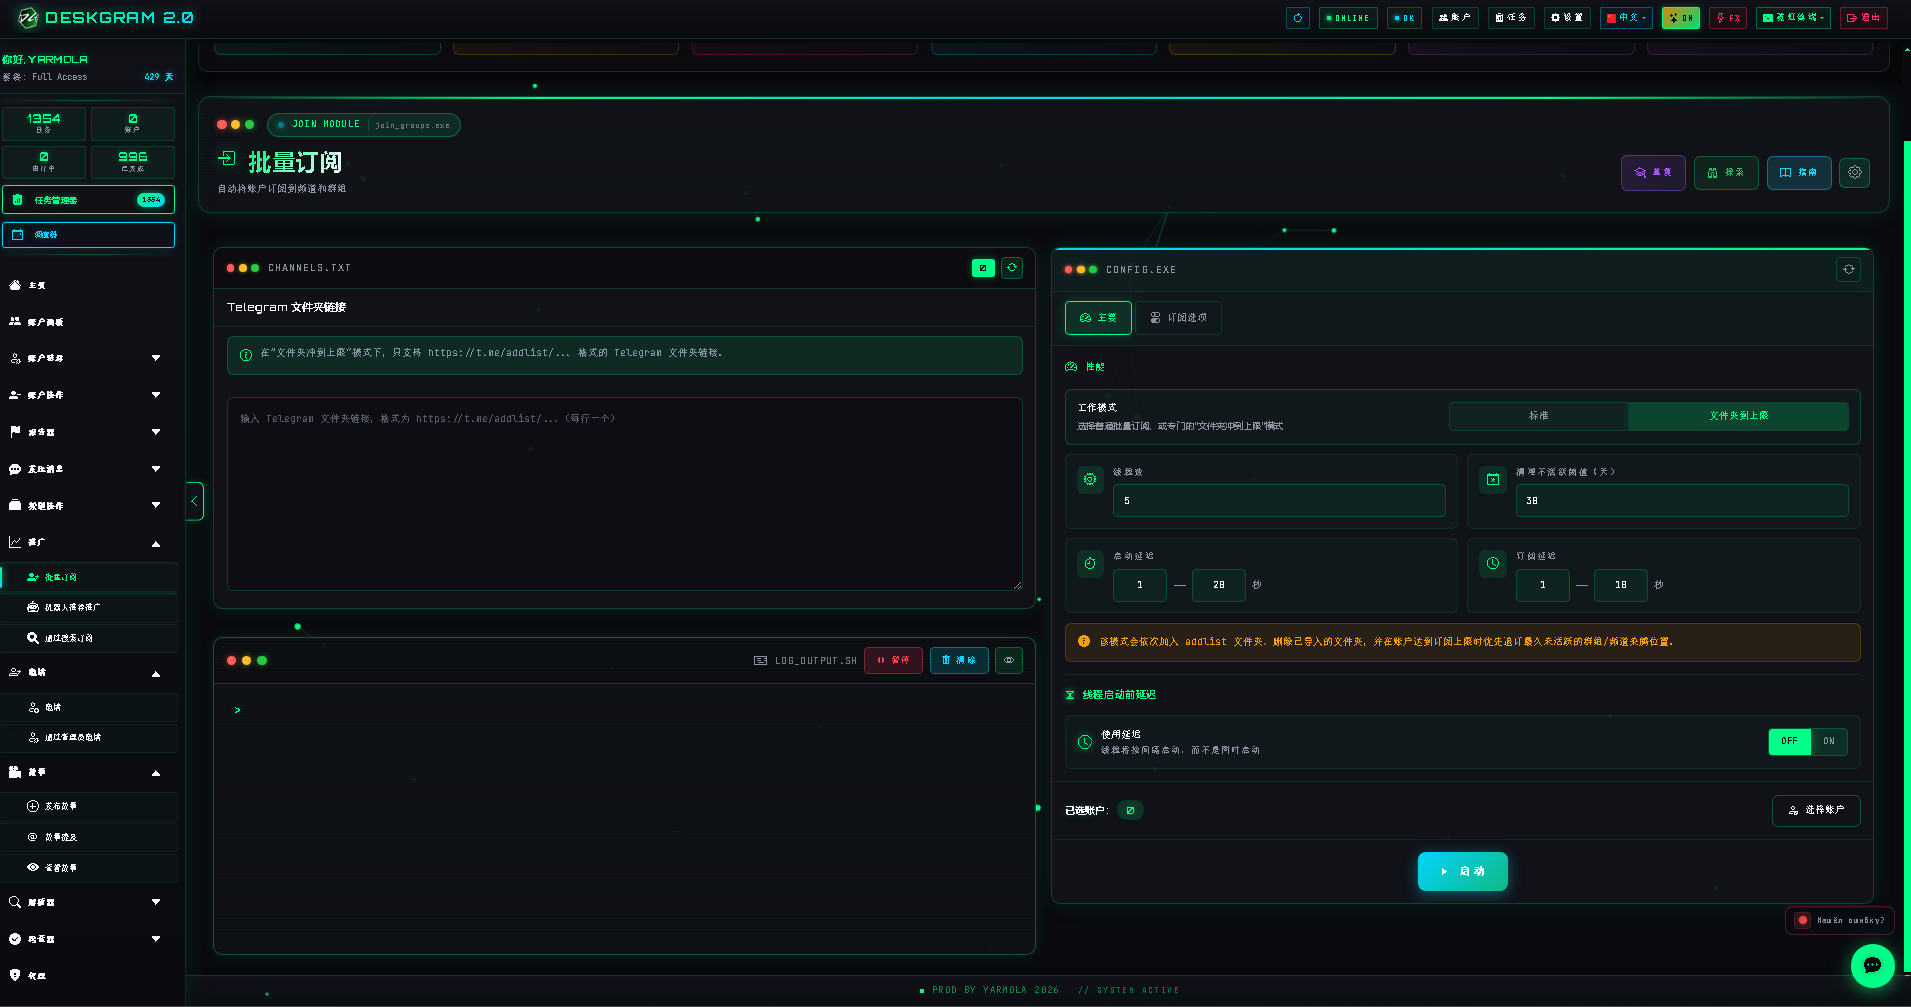This screenshot has width=1911, height=1007.
Task: Open the second invite sub-item in the sidebar
Action: (90, 737)
